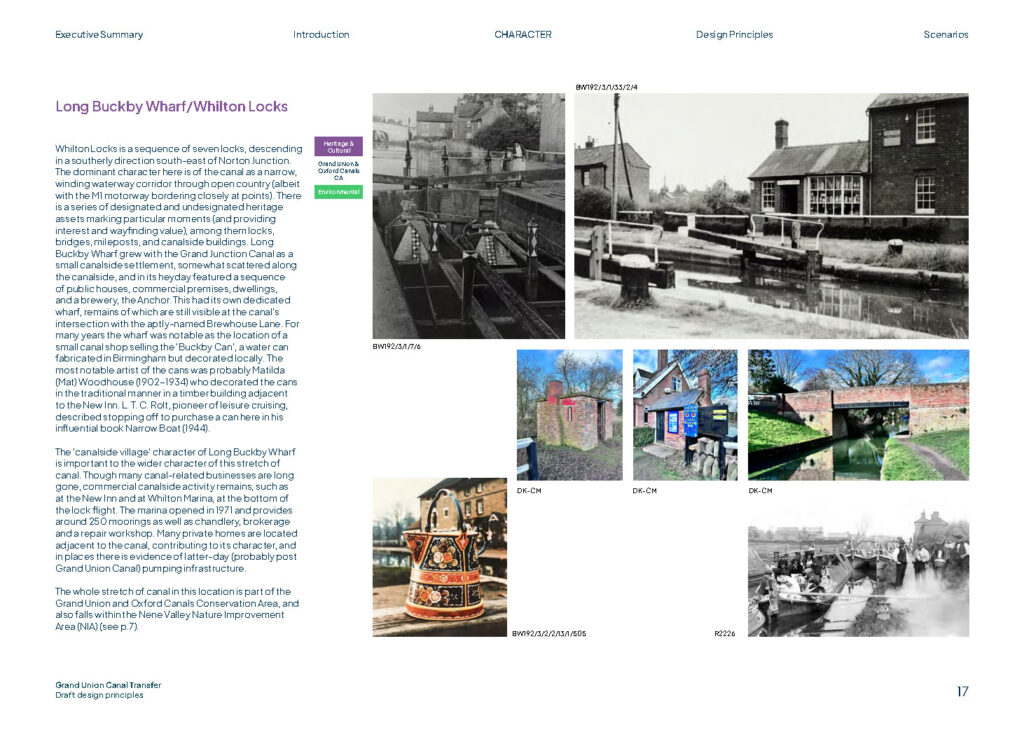Go to the Introduction tab
Viewport: 1024px width, 730px height.
(321, 35)
